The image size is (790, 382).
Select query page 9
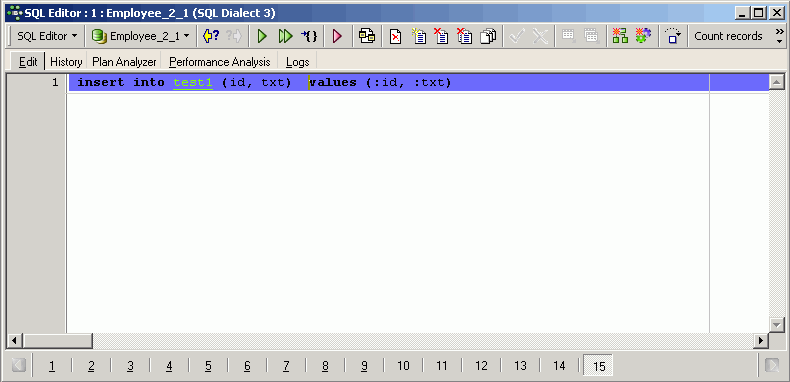pyautogui.click(x=364, y=366)
